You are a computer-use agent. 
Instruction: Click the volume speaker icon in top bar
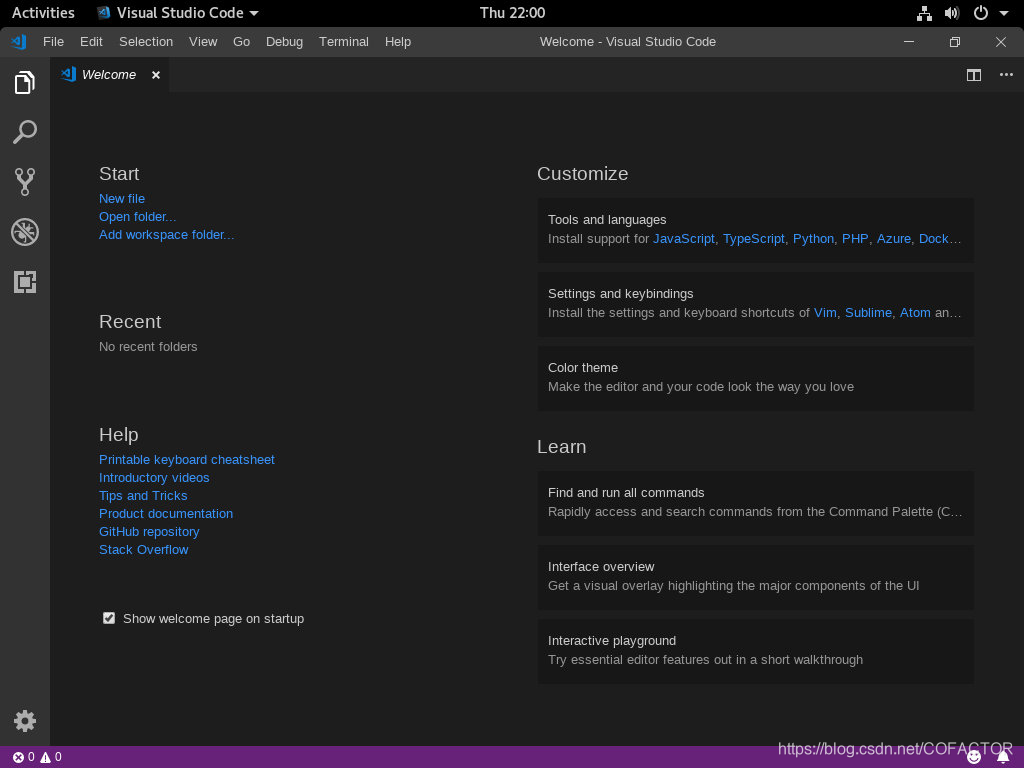pyautogui.click(x=952, y=13)
